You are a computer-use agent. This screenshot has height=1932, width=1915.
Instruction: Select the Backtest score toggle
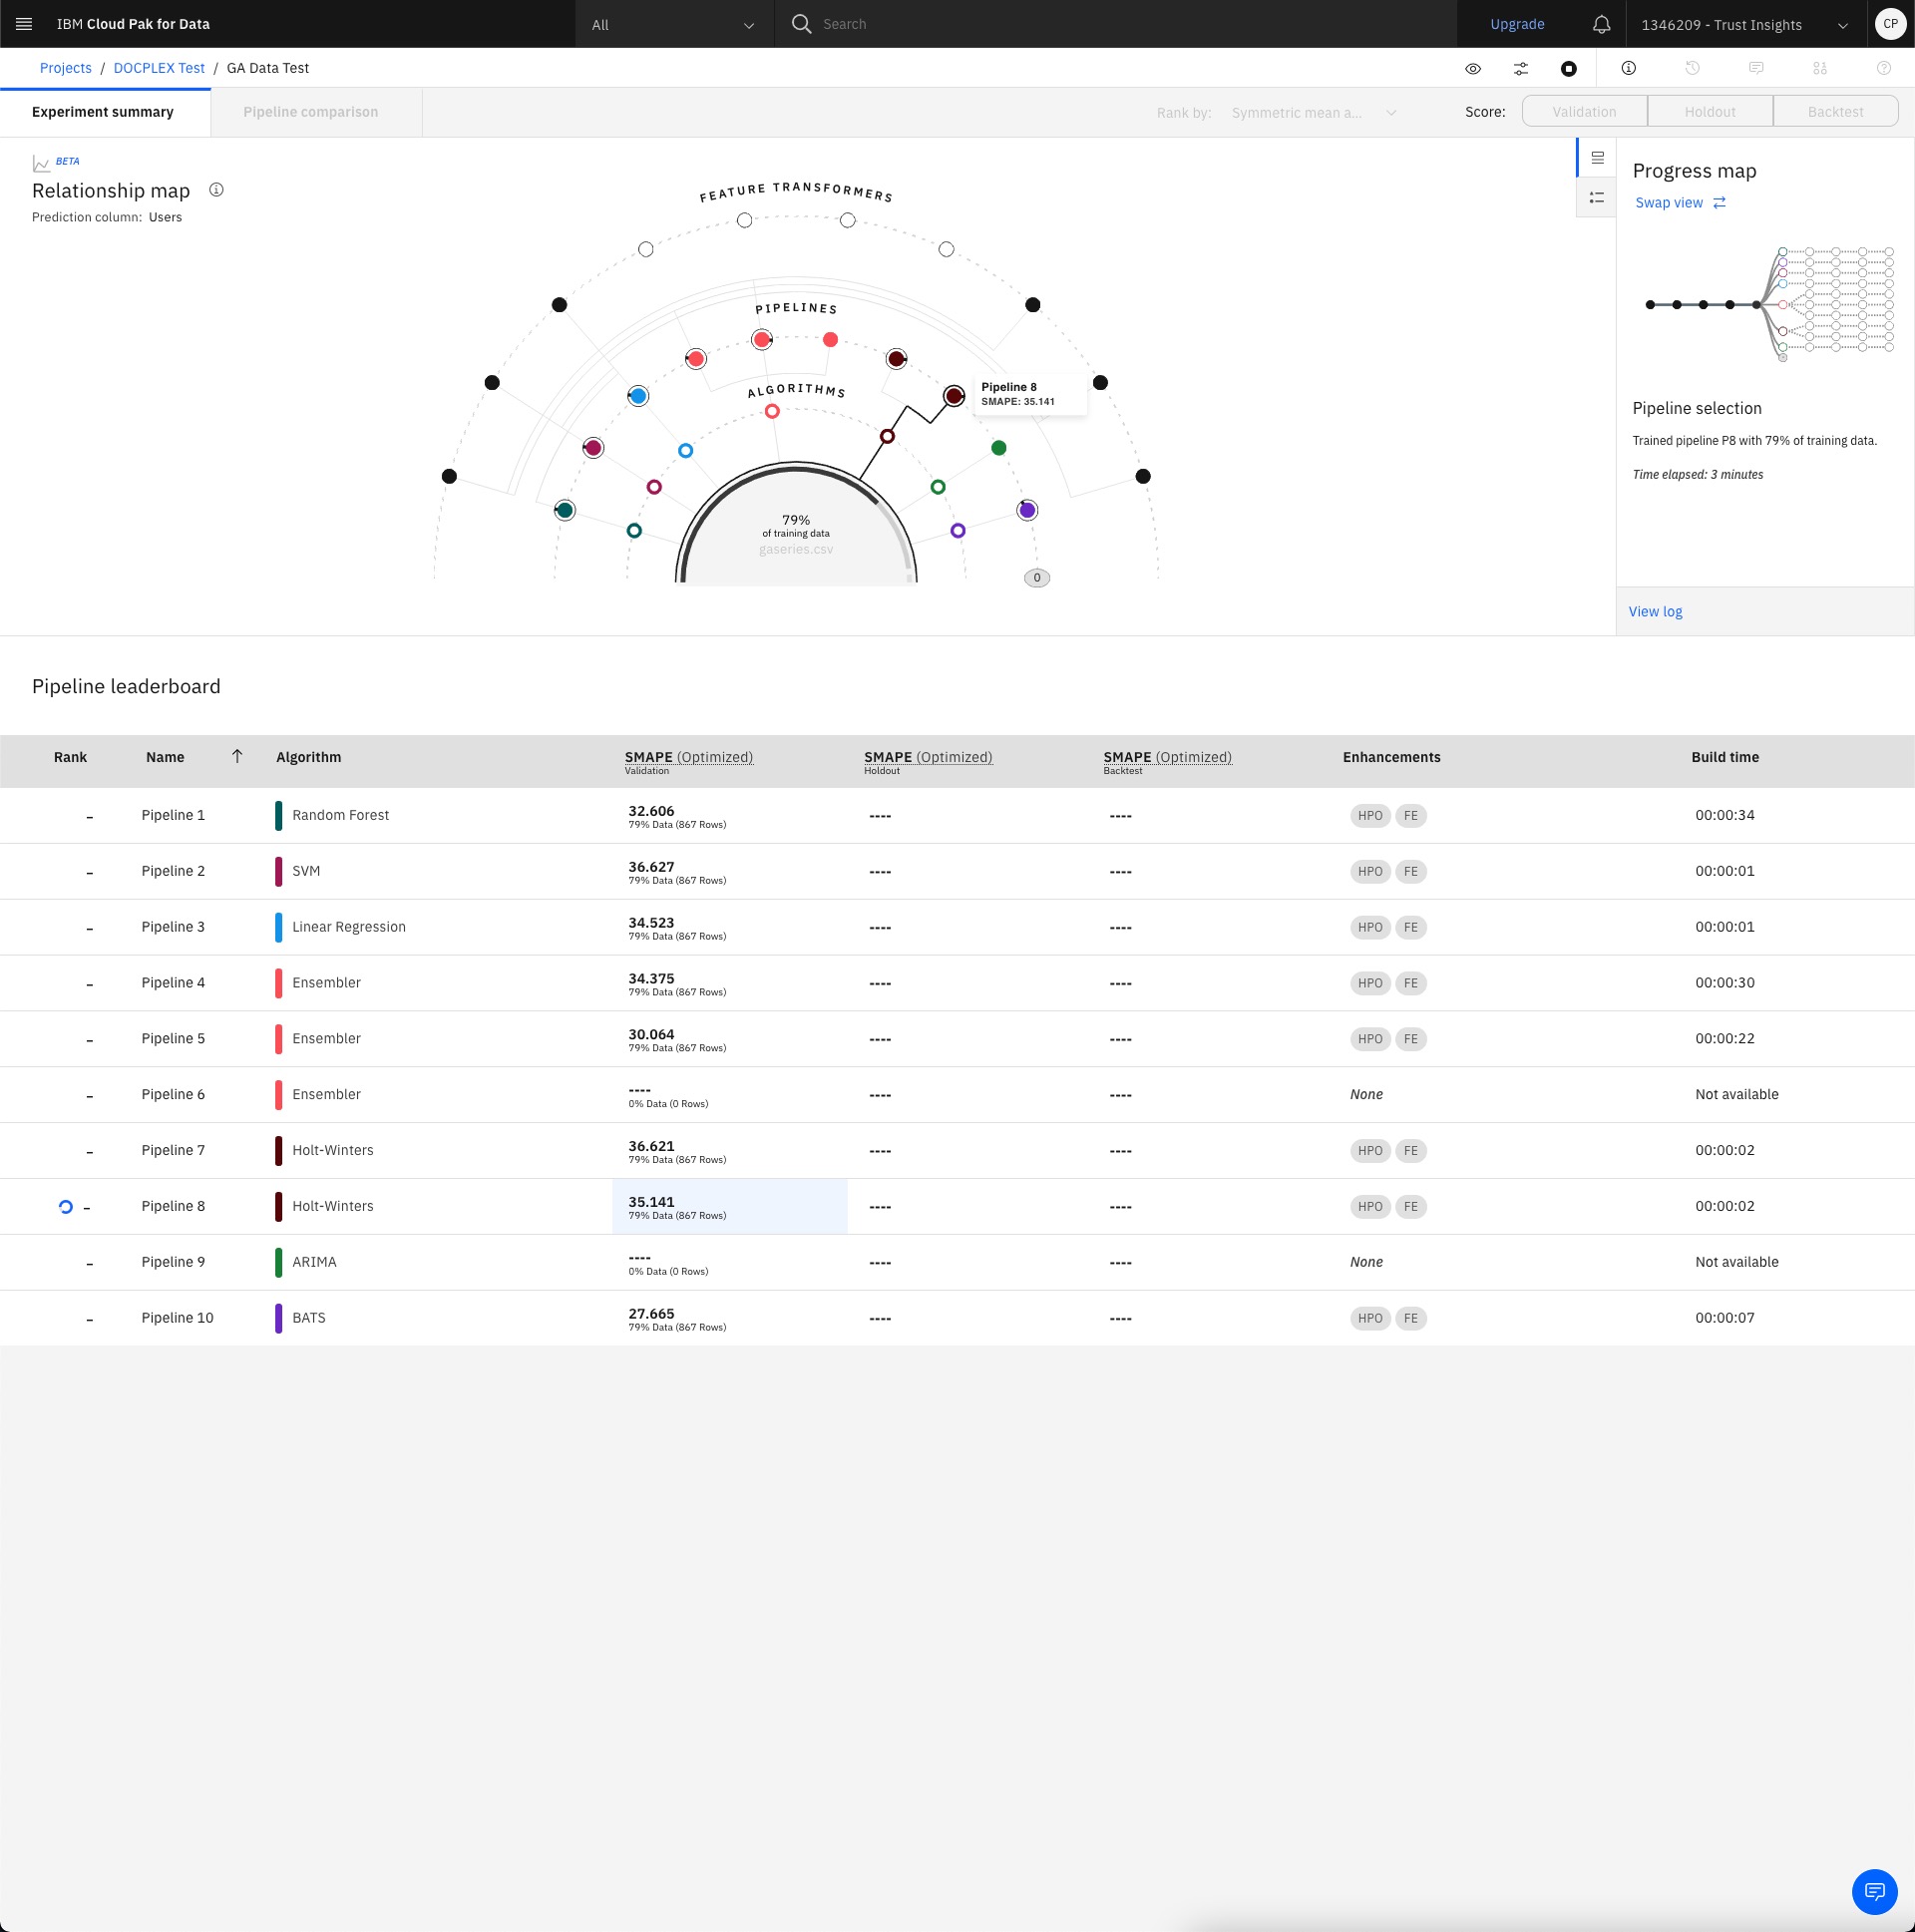(1836, 112)
